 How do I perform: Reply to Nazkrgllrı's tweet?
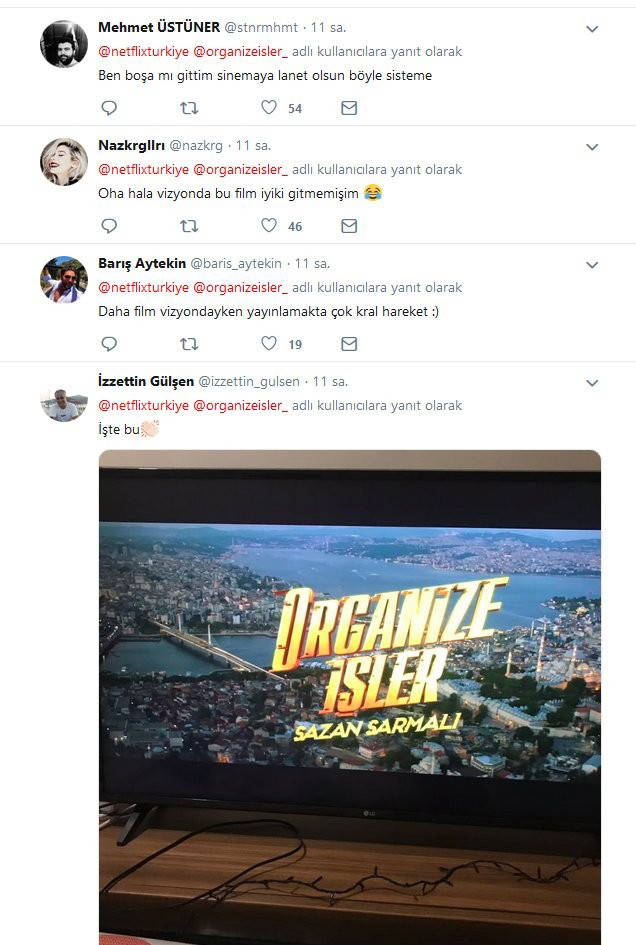coord(109,226)
